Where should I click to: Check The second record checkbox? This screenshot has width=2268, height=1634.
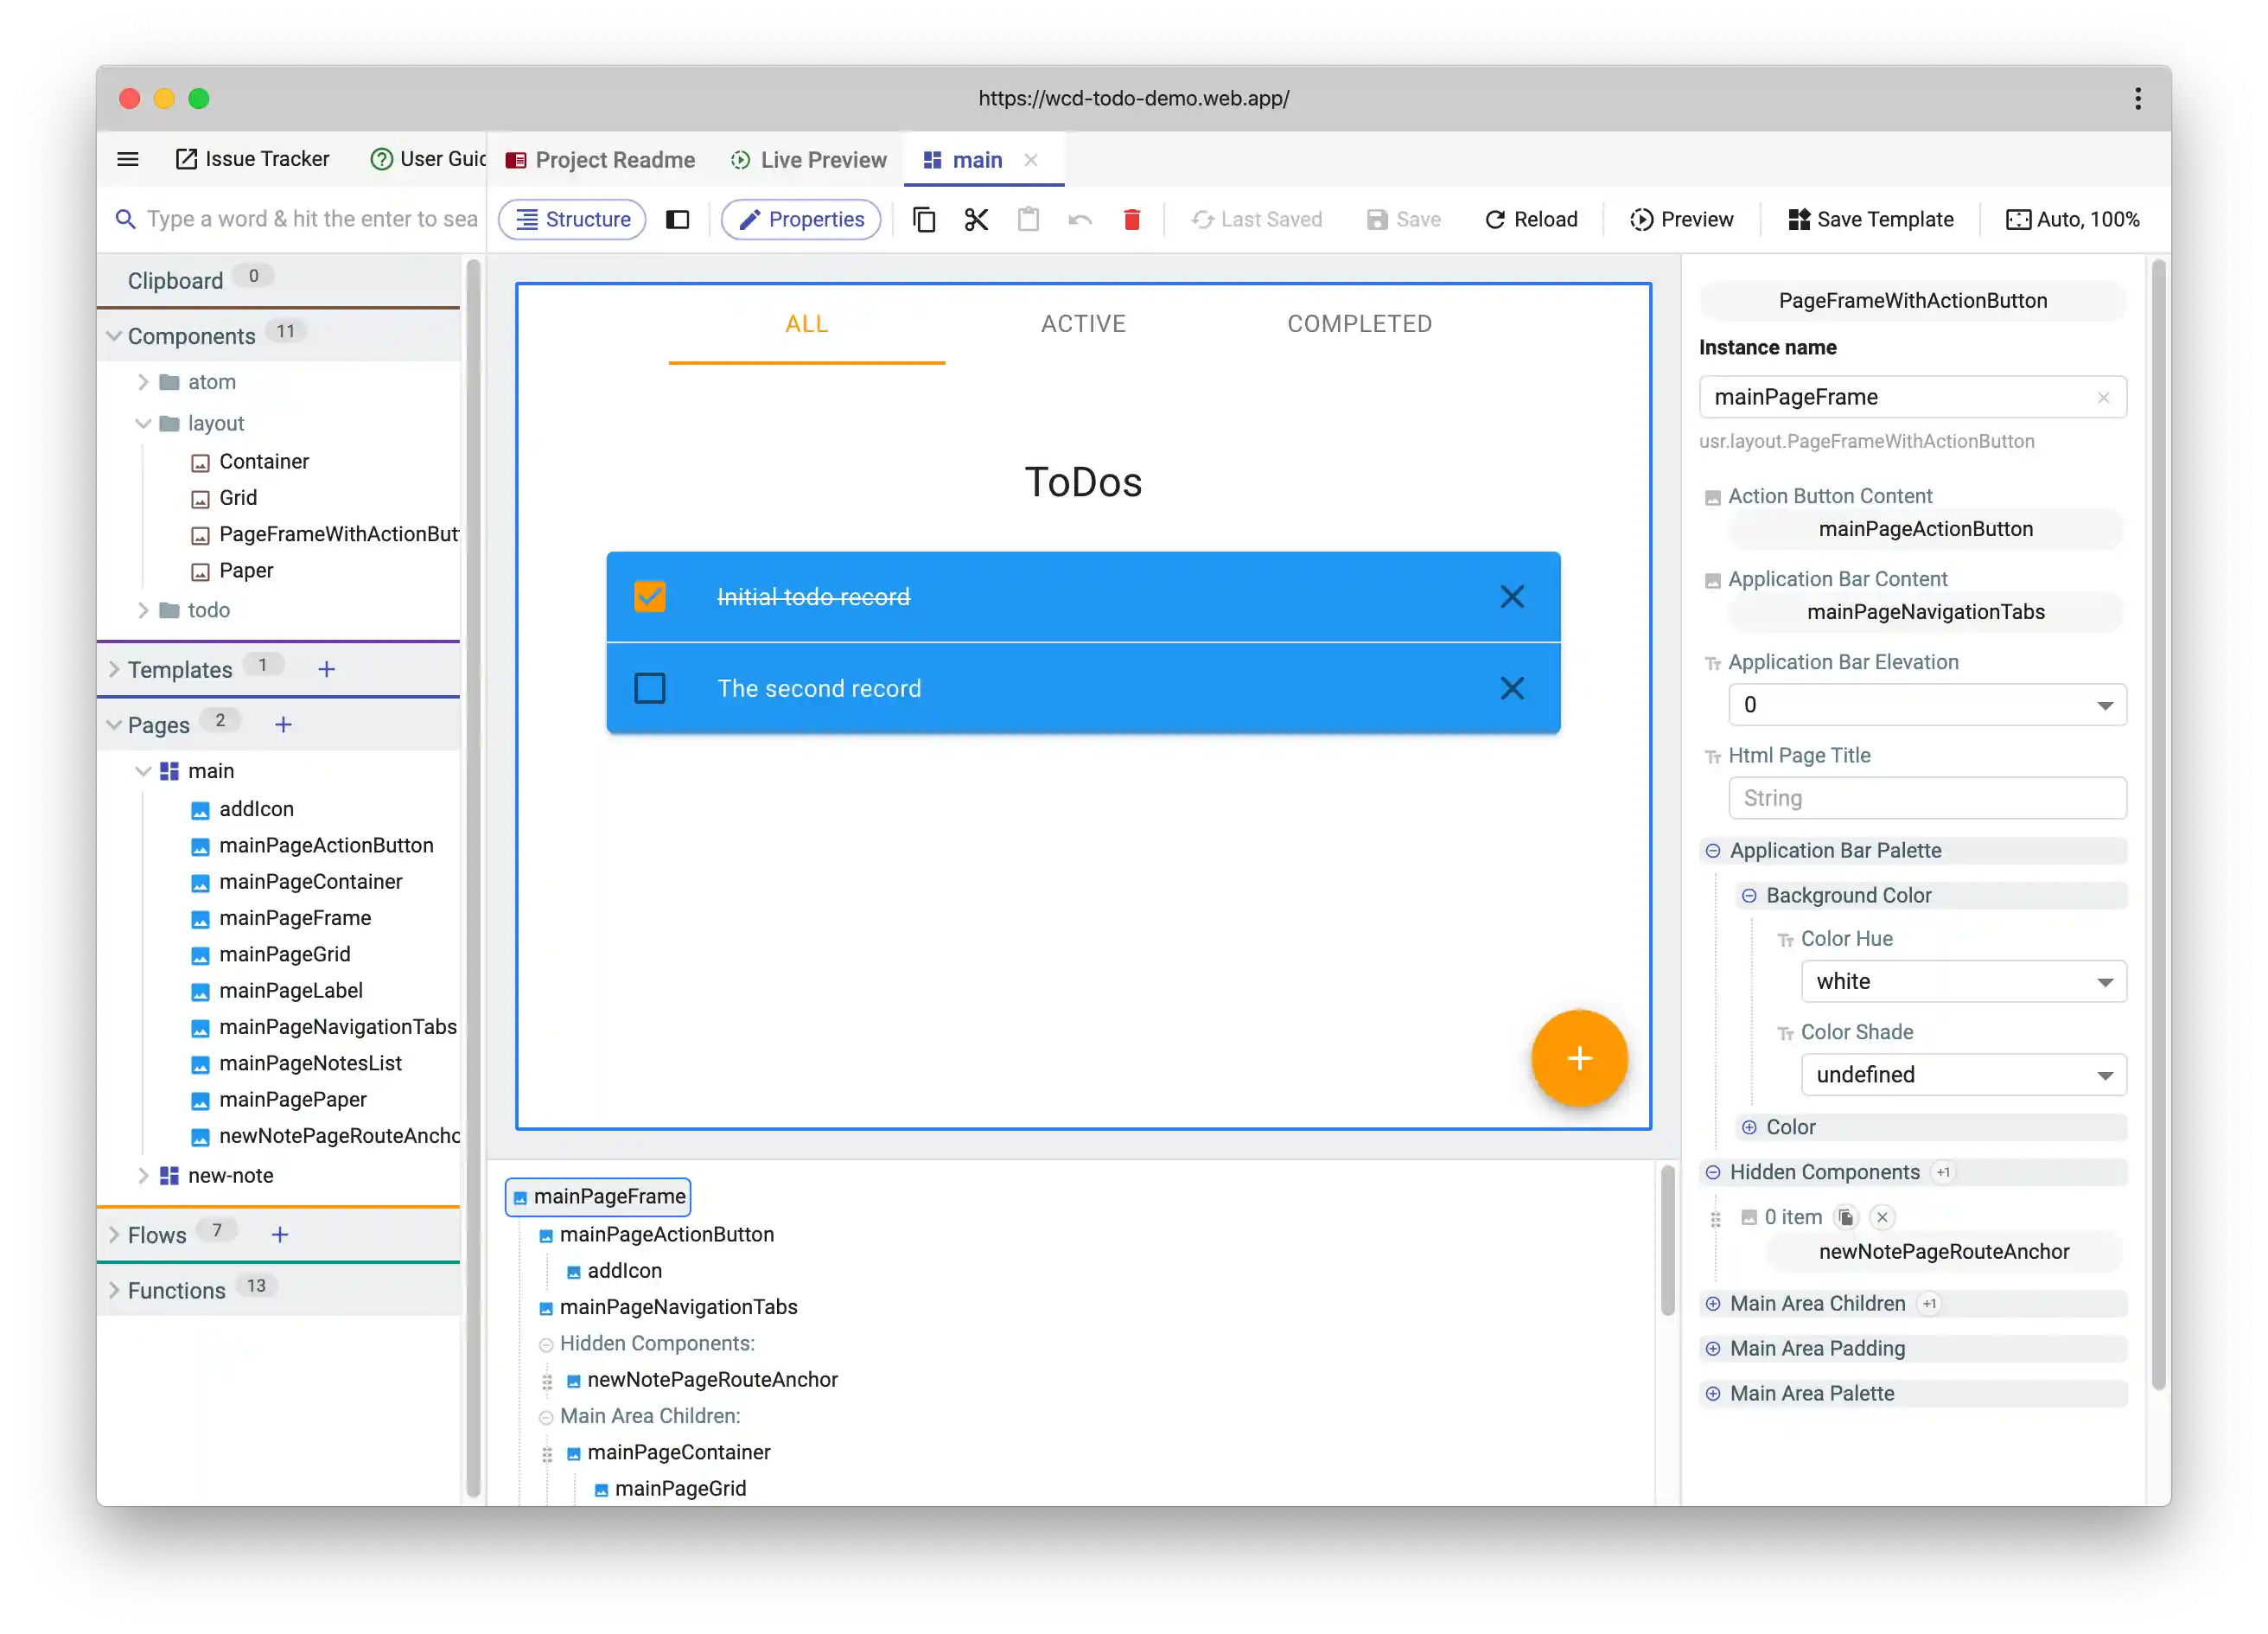pos(650,688)
